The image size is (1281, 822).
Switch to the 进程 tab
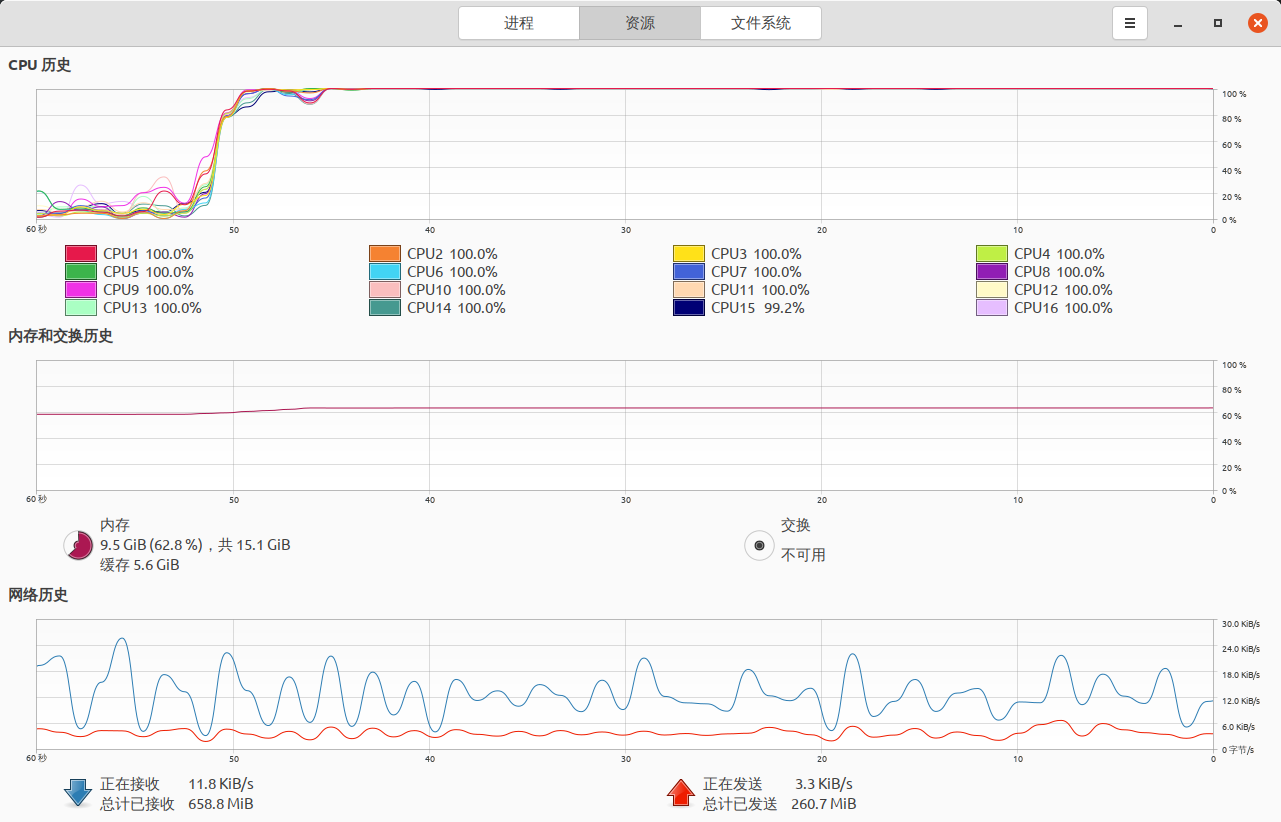click(519, 23)
